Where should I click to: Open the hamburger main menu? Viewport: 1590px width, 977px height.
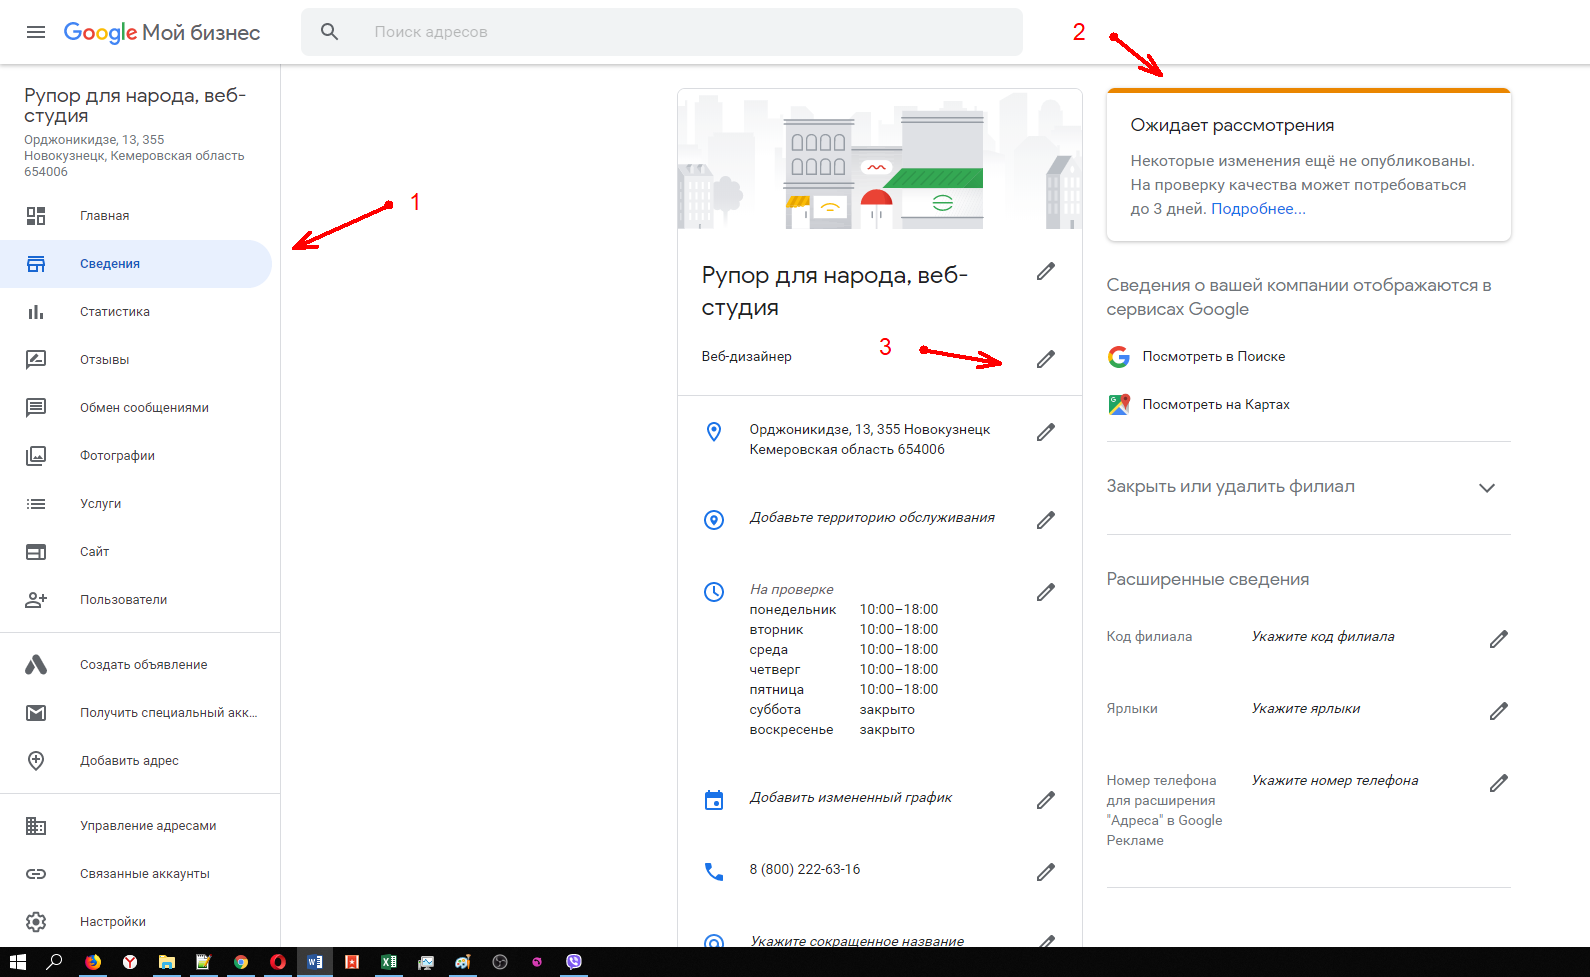pos(36,32)
